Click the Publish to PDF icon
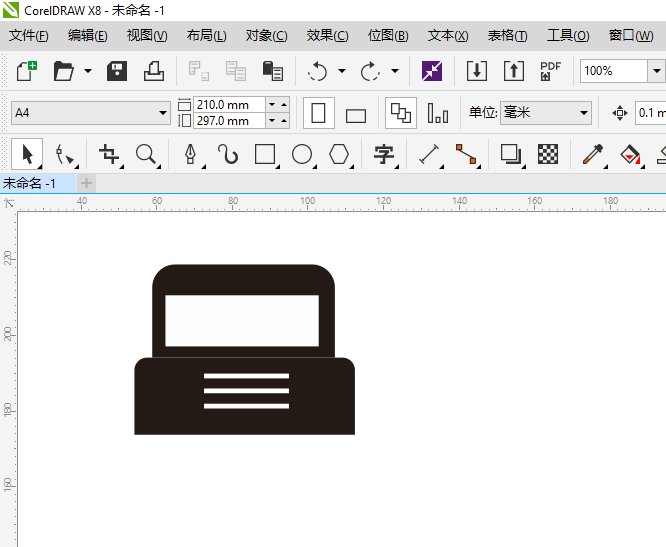 click(x=550, y=71)
